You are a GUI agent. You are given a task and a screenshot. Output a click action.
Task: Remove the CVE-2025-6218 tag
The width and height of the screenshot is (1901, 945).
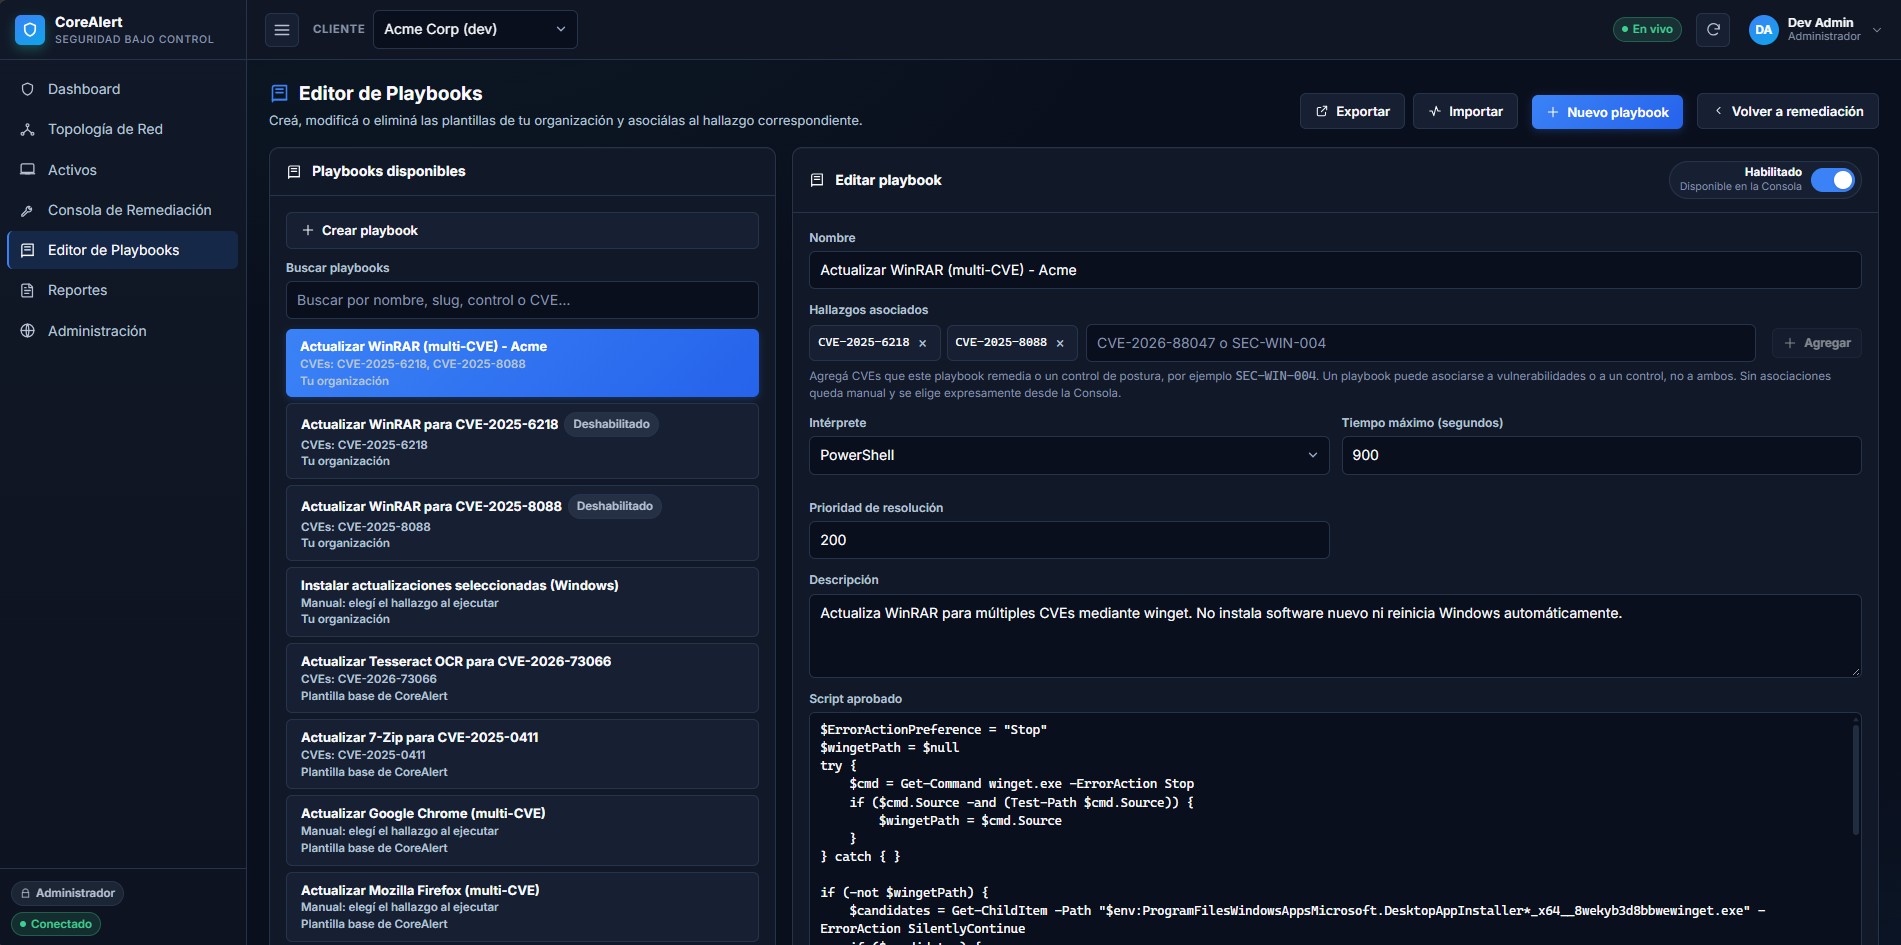coord(922,343)
